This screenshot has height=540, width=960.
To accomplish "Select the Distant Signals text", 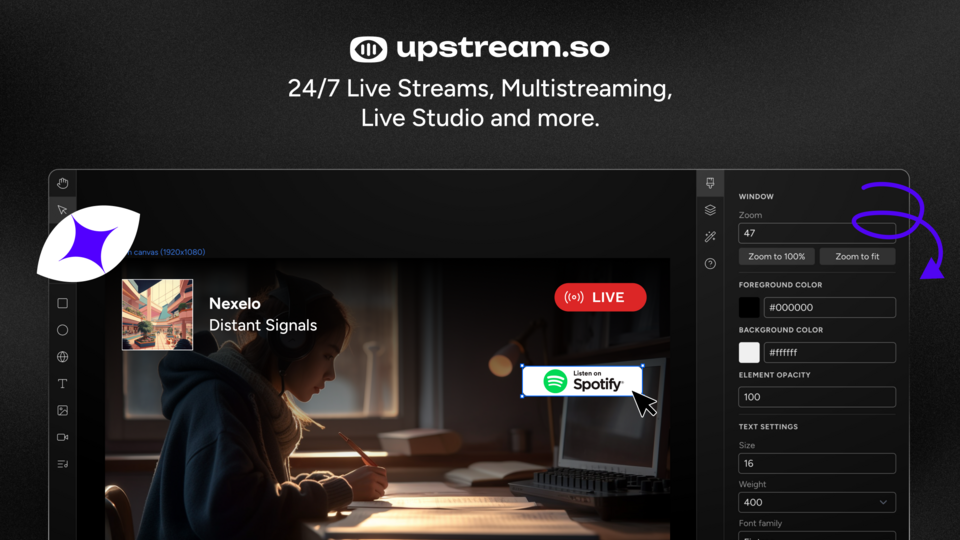I will tap(263, 325).
